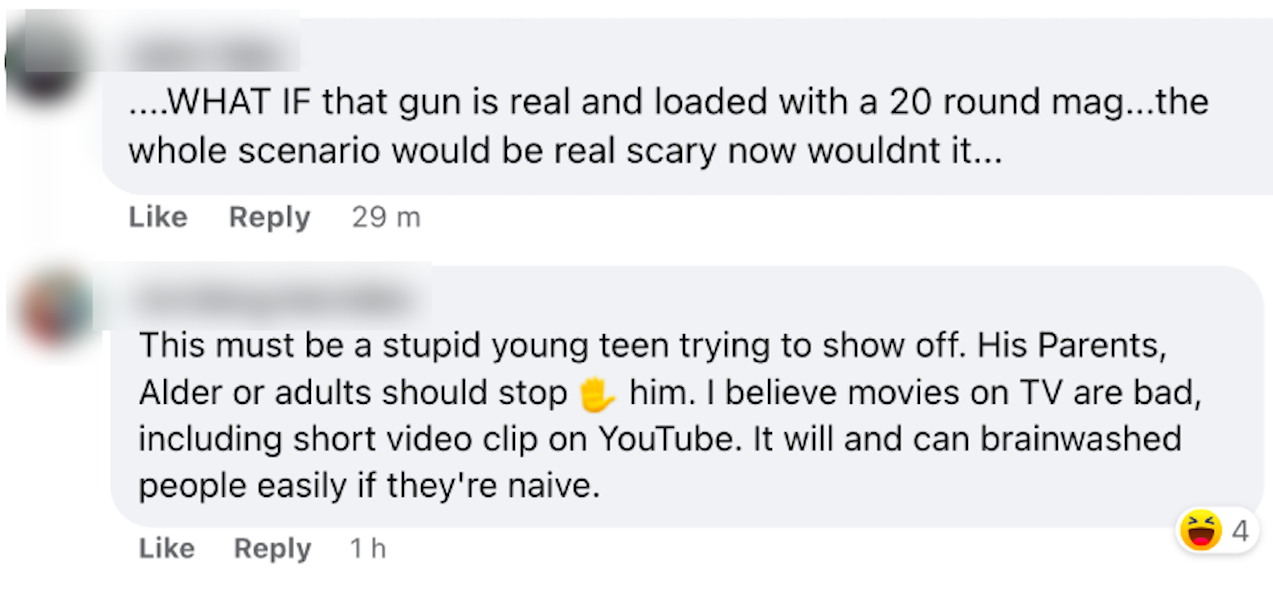
Task: Open the 1 h timestamp link
Action: pyautogui.click(x=367, y=548)
